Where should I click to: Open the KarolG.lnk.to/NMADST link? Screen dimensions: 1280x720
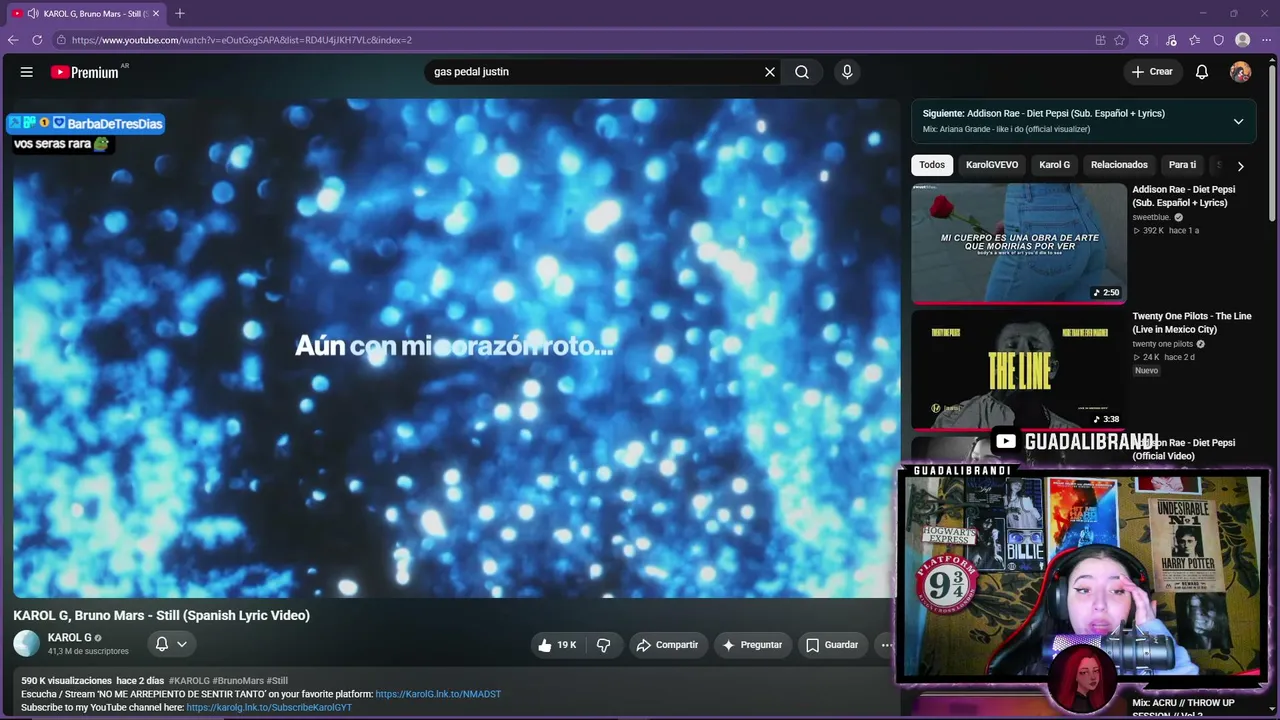point(438,694)
